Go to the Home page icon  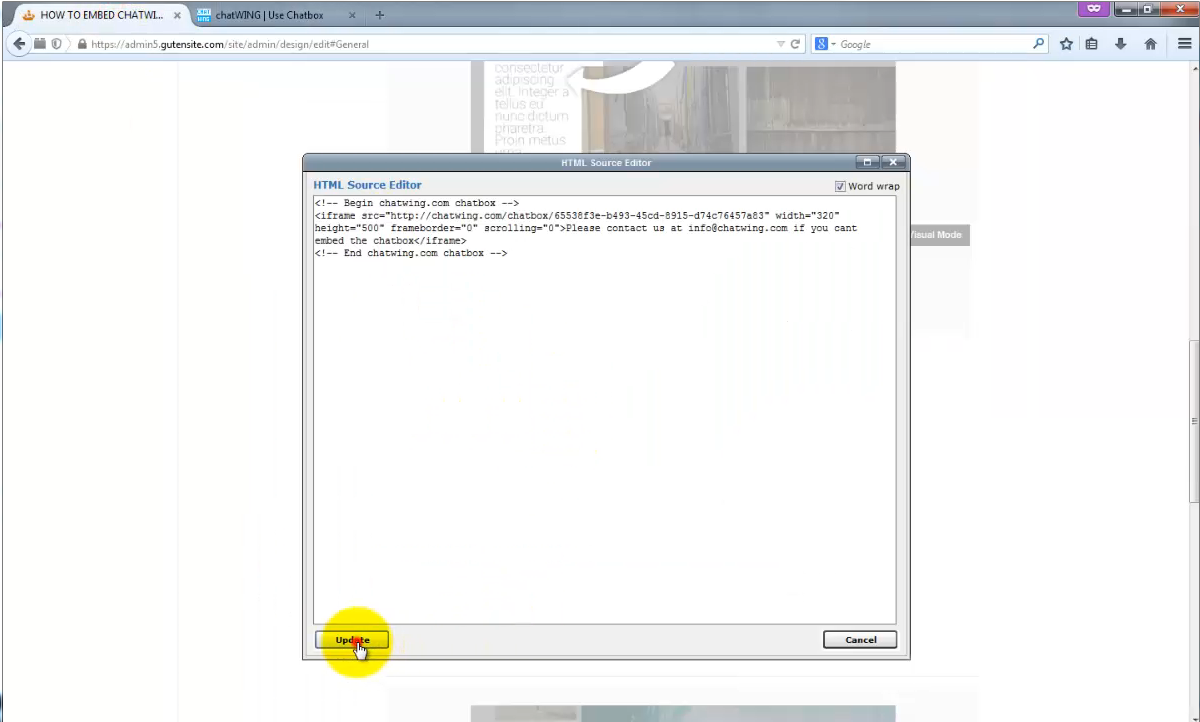tap(1150, 44)
